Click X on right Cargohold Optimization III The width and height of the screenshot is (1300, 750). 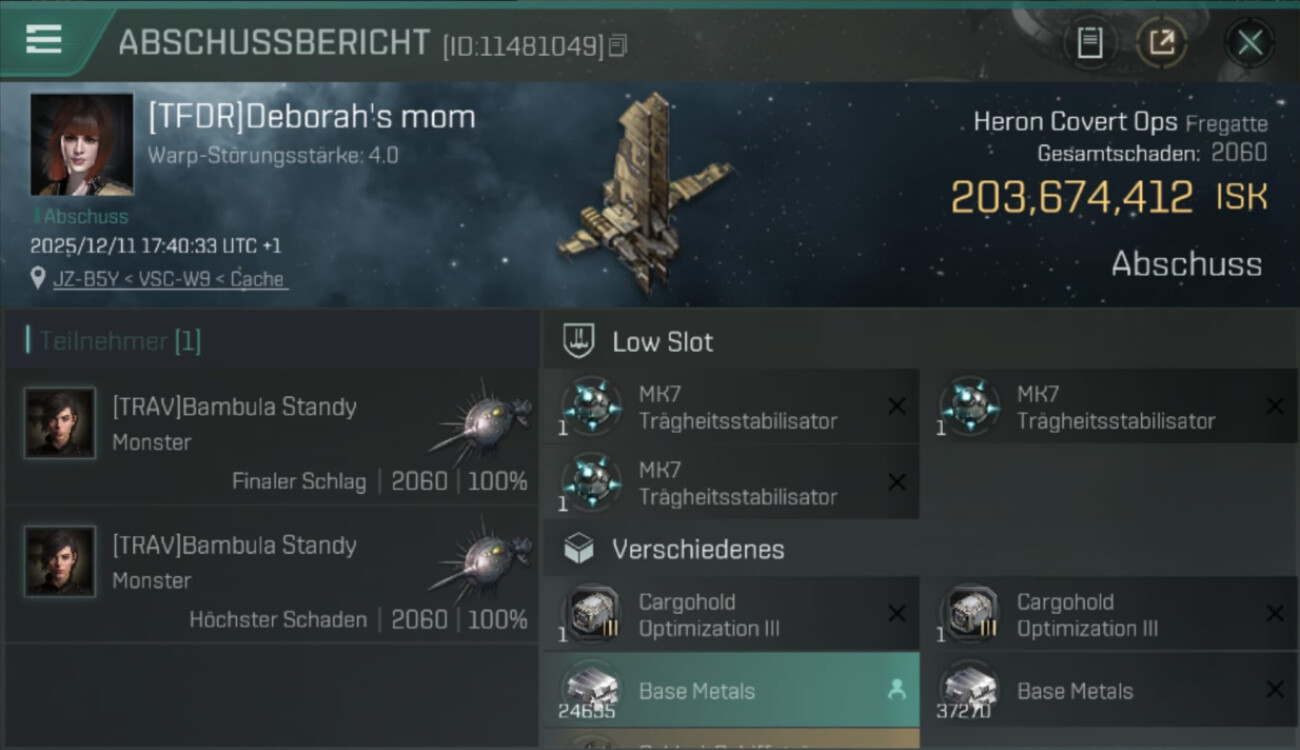click(1274, 614)
